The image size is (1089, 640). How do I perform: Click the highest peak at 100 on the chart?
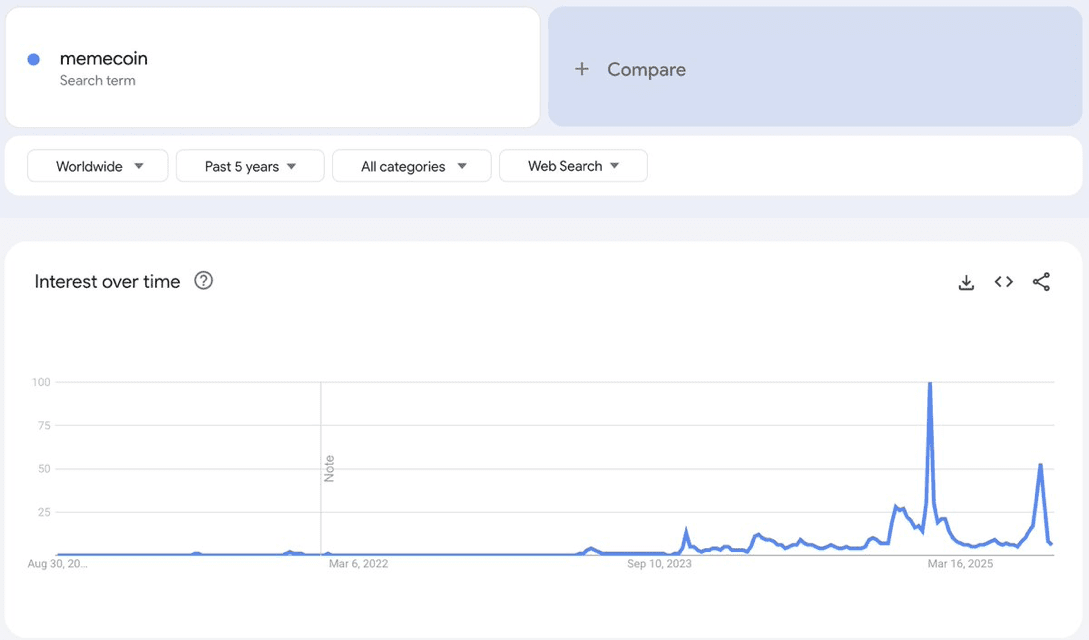coord(929,384)
